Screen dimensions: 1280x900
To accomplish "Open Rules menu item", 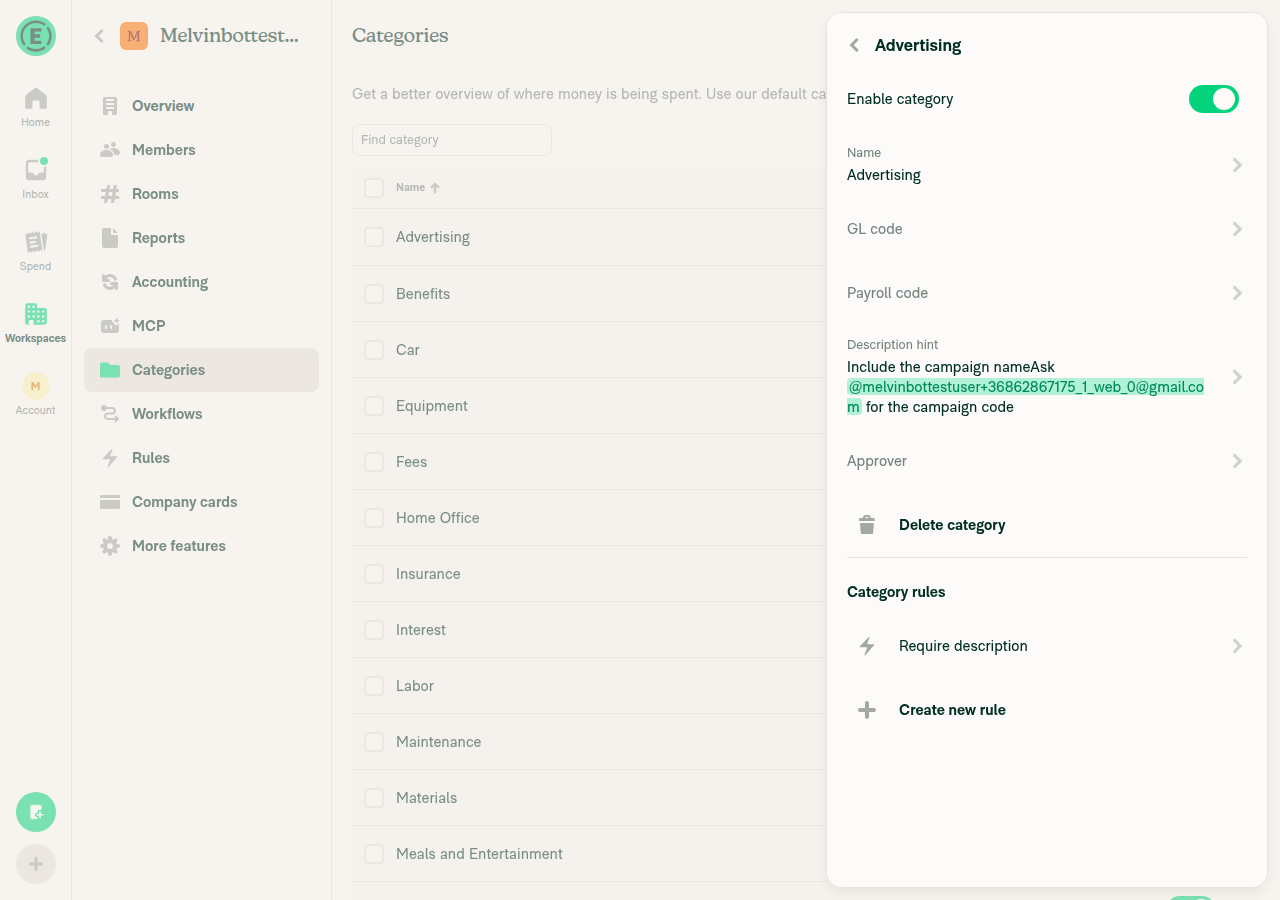I will [x=201, y=458].
